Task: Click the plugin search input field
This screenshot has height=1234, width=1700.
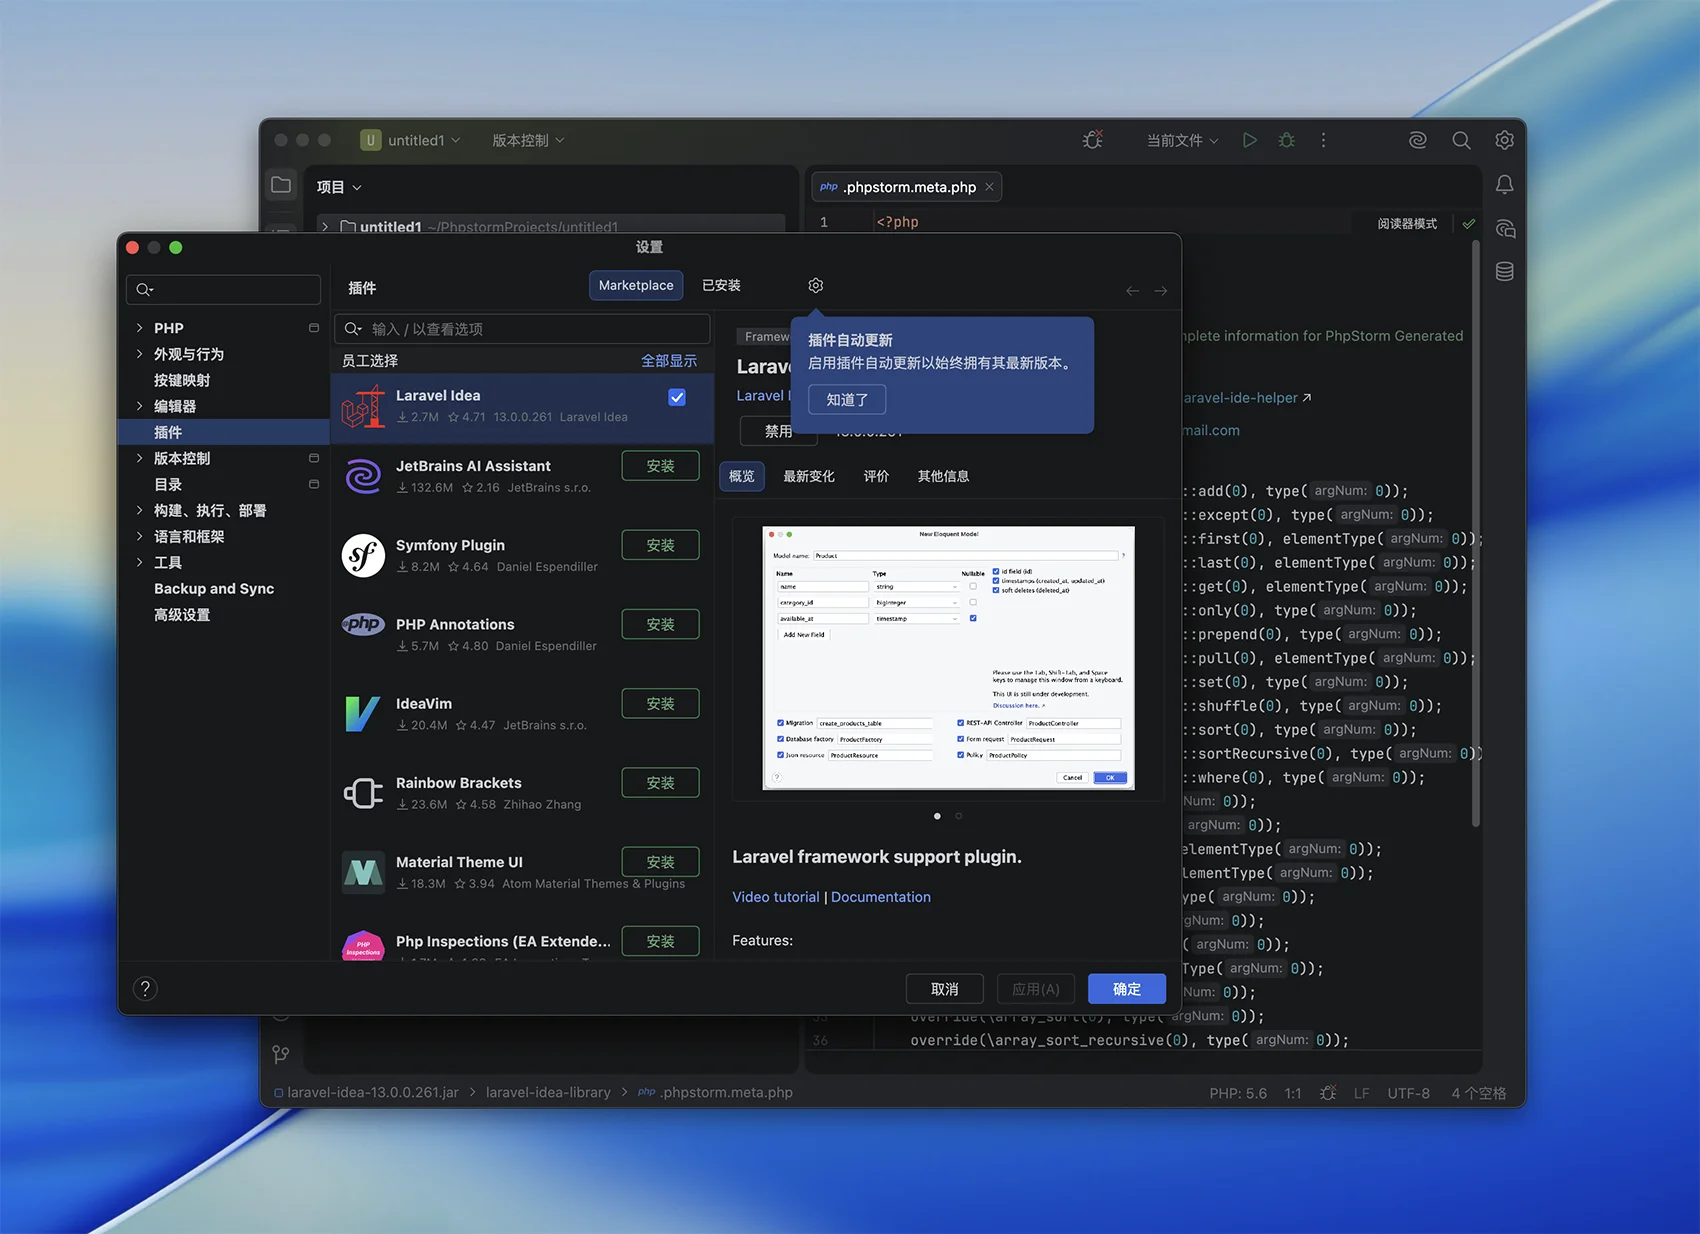Action: click(x=535, y=329)
